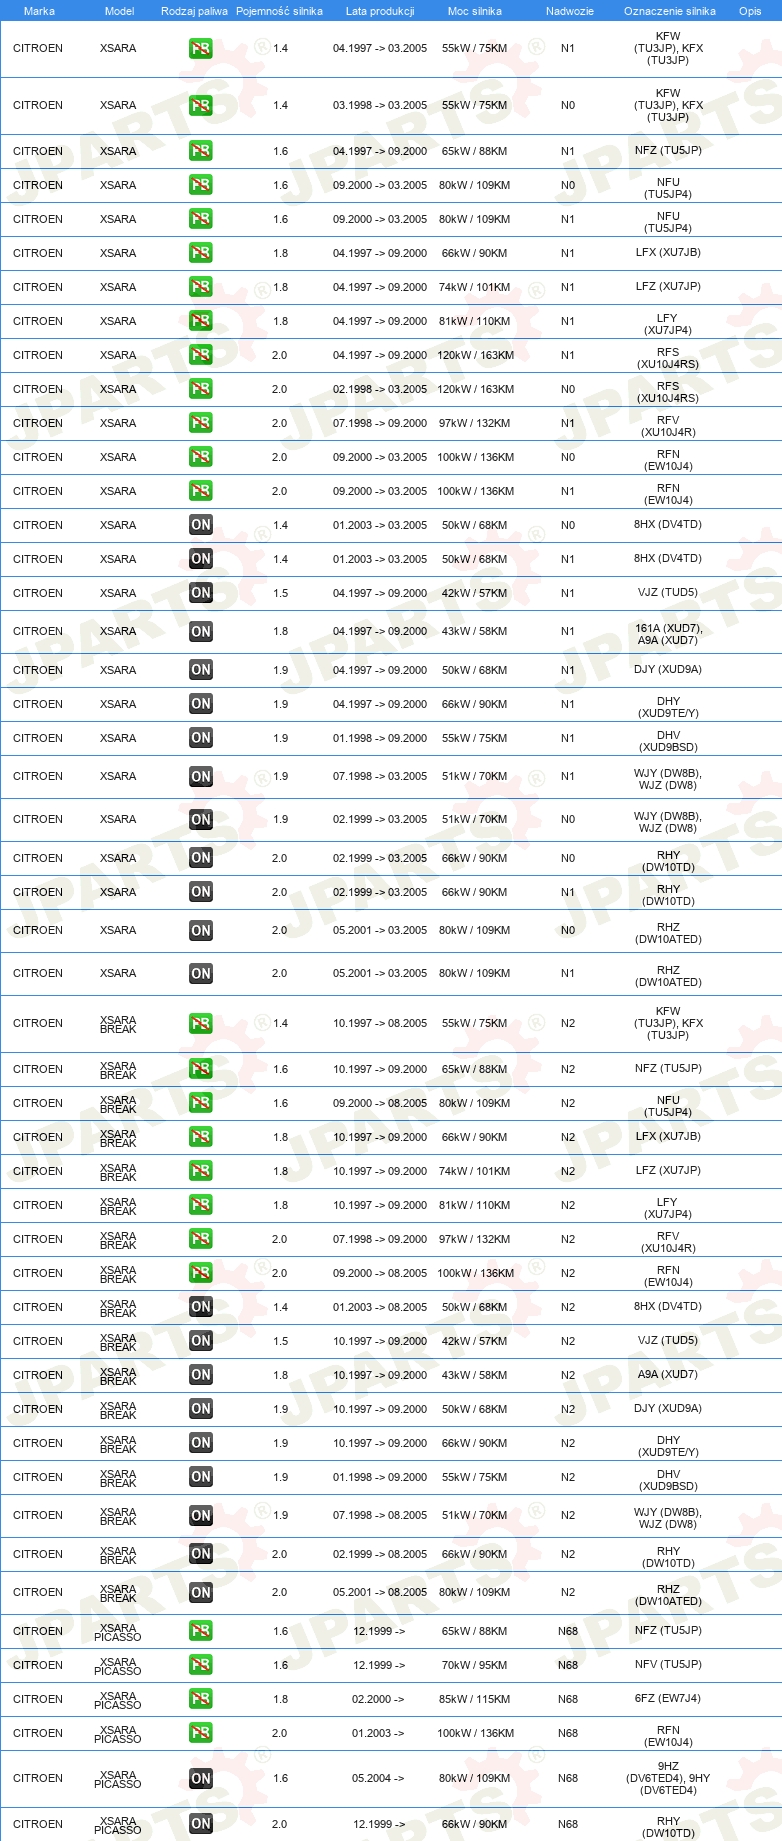Select the petrol fuel icon in the Xsara 74kW / 101KM N1 row
Viewport: 782px width, 1841px height.
(201, 287)
